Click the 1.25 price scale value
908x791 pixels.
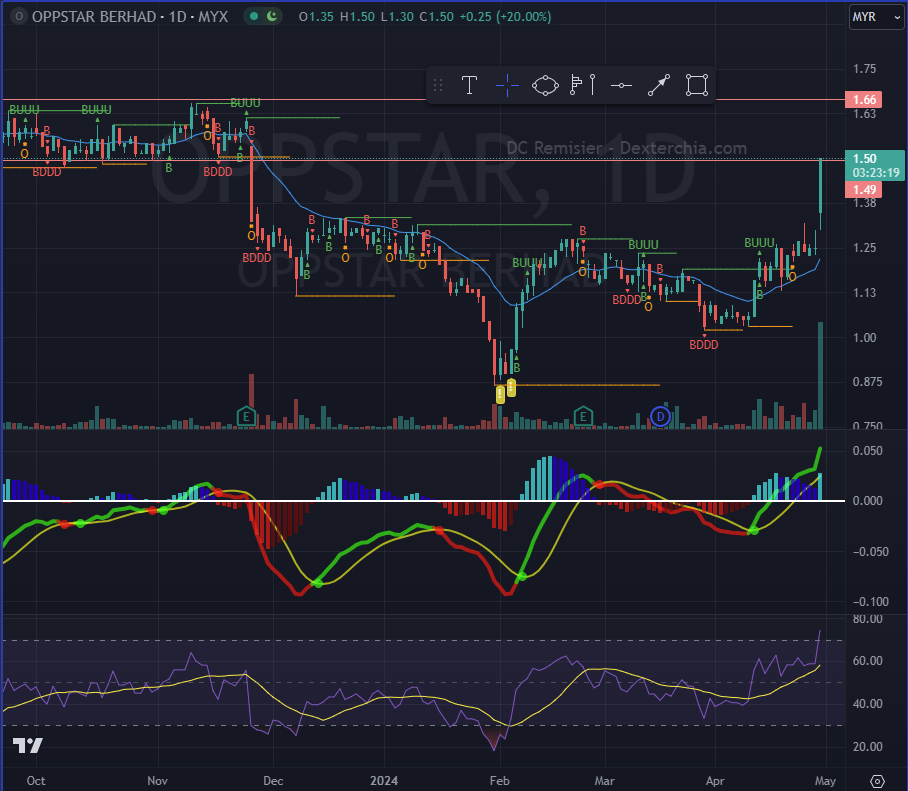click(865, 248)
